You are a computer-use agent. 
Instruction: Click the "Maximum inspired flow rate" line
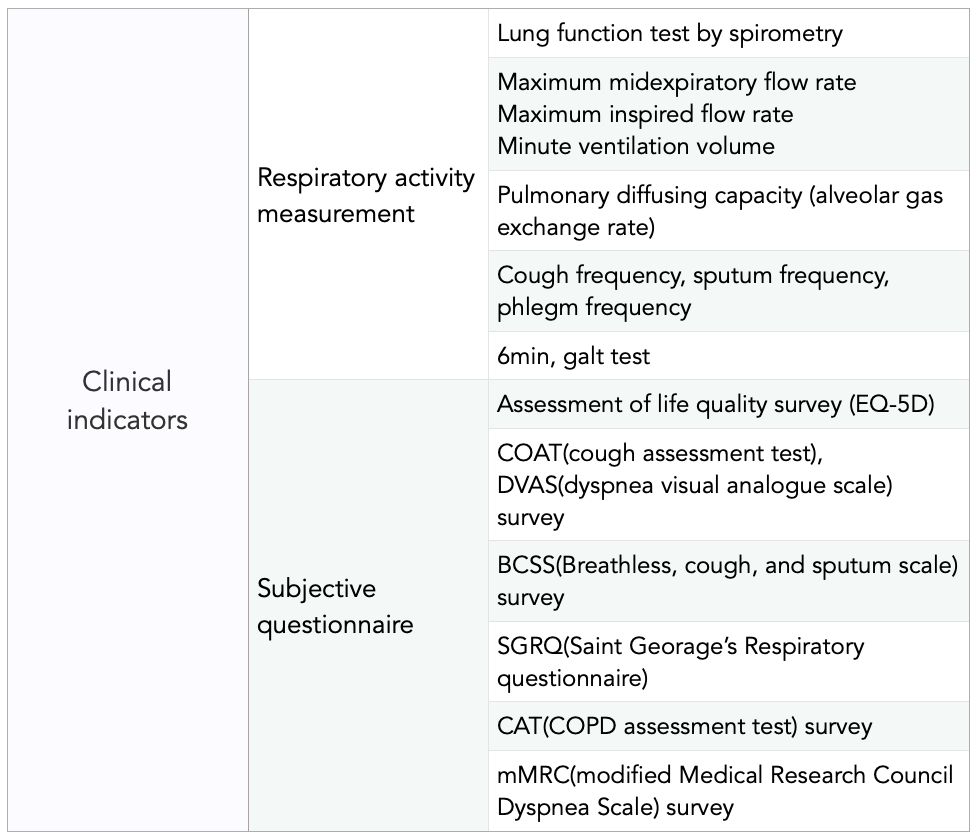click(645, 114)
